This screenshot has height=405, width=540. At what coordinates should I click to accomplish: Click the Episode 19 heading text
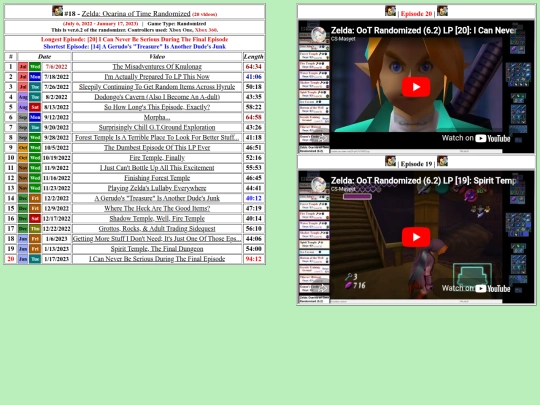[416, 164]
